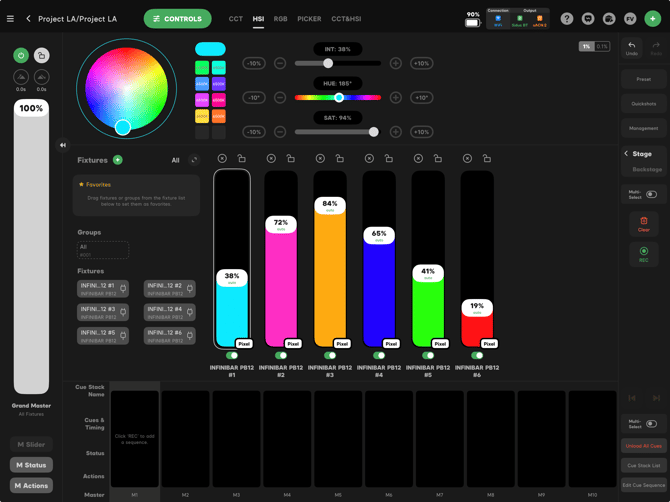
Task: Click the Undo arrow button
Action: coord(632,48)
